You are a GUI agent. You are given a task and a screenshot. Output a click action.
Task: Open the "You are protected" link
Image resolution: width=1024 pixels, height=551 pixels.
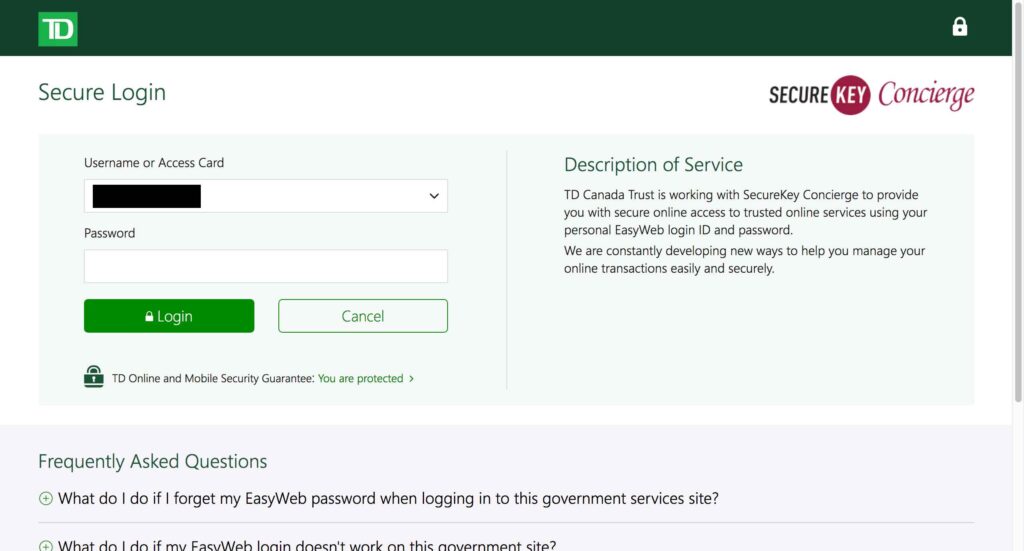click(360, 379)
